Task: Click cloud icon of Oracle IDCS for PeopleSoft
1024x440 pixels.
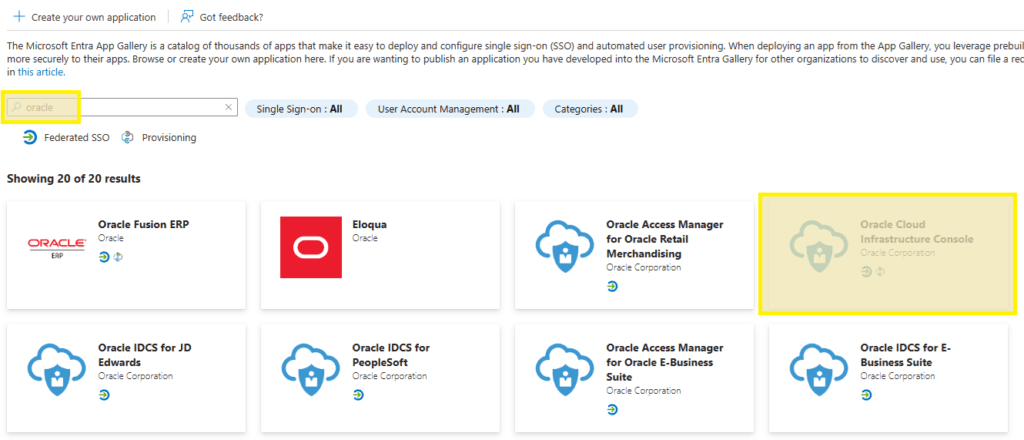Action: coord(311,369)
